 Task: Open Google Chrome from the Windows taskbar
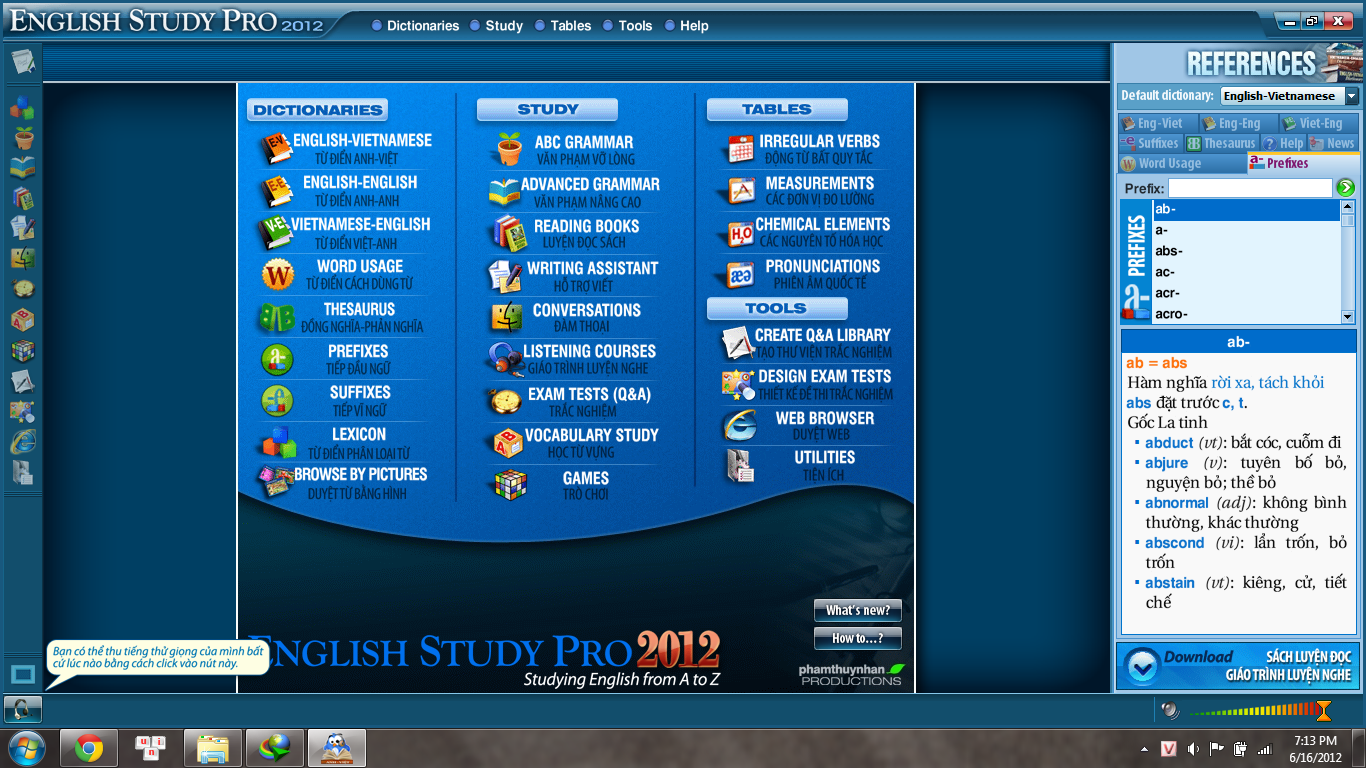click(x=89, y=748)
